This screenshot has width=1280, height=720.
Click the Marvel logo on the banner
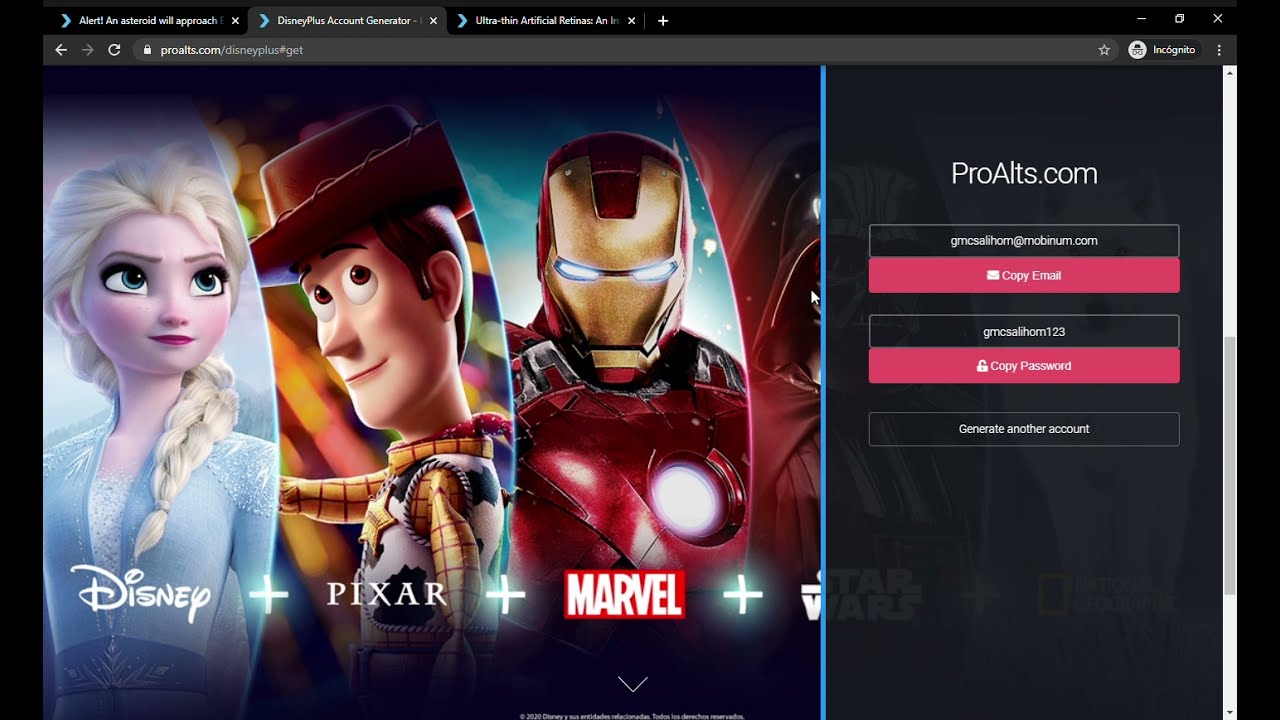click(x=625, y=595)
